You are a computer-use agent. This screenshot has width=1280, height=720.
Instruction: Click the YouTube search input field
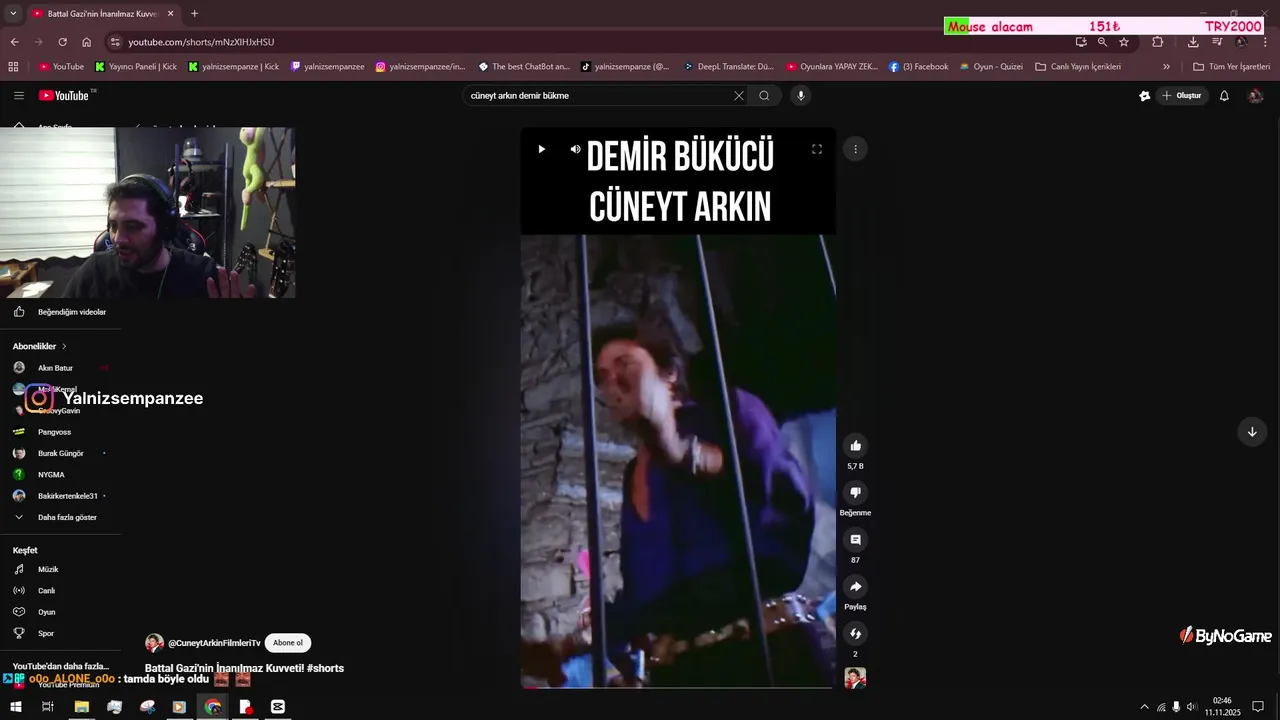pos(598,95)
